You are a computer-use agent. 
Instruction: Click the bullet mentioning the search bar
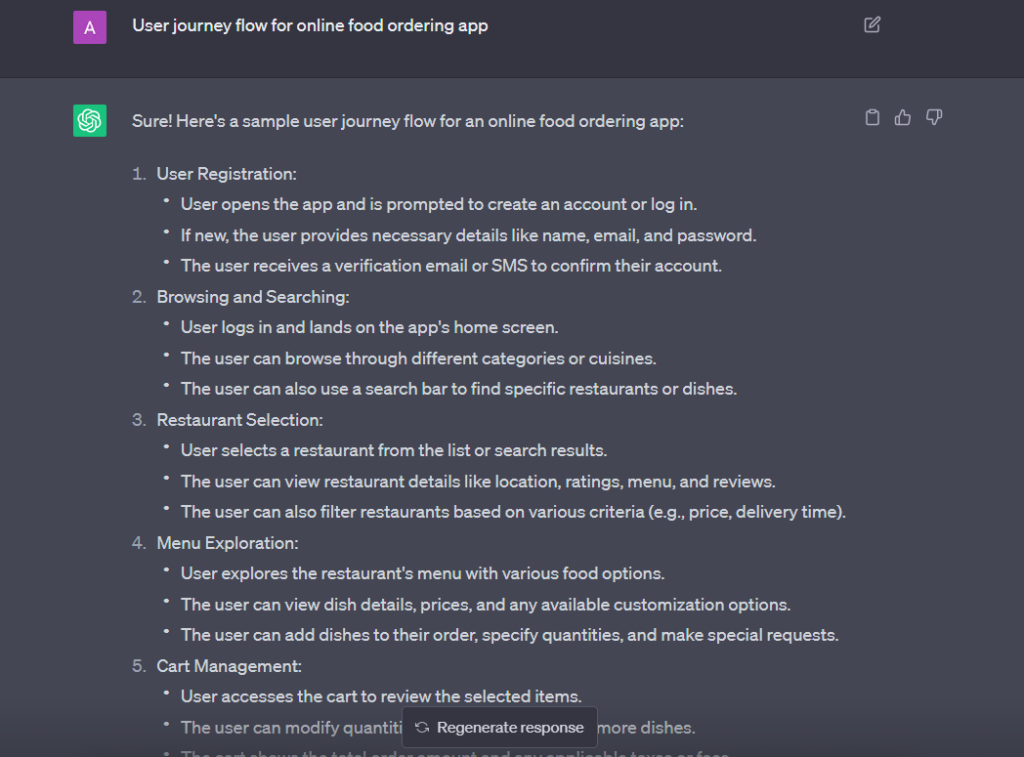[458, 389]
